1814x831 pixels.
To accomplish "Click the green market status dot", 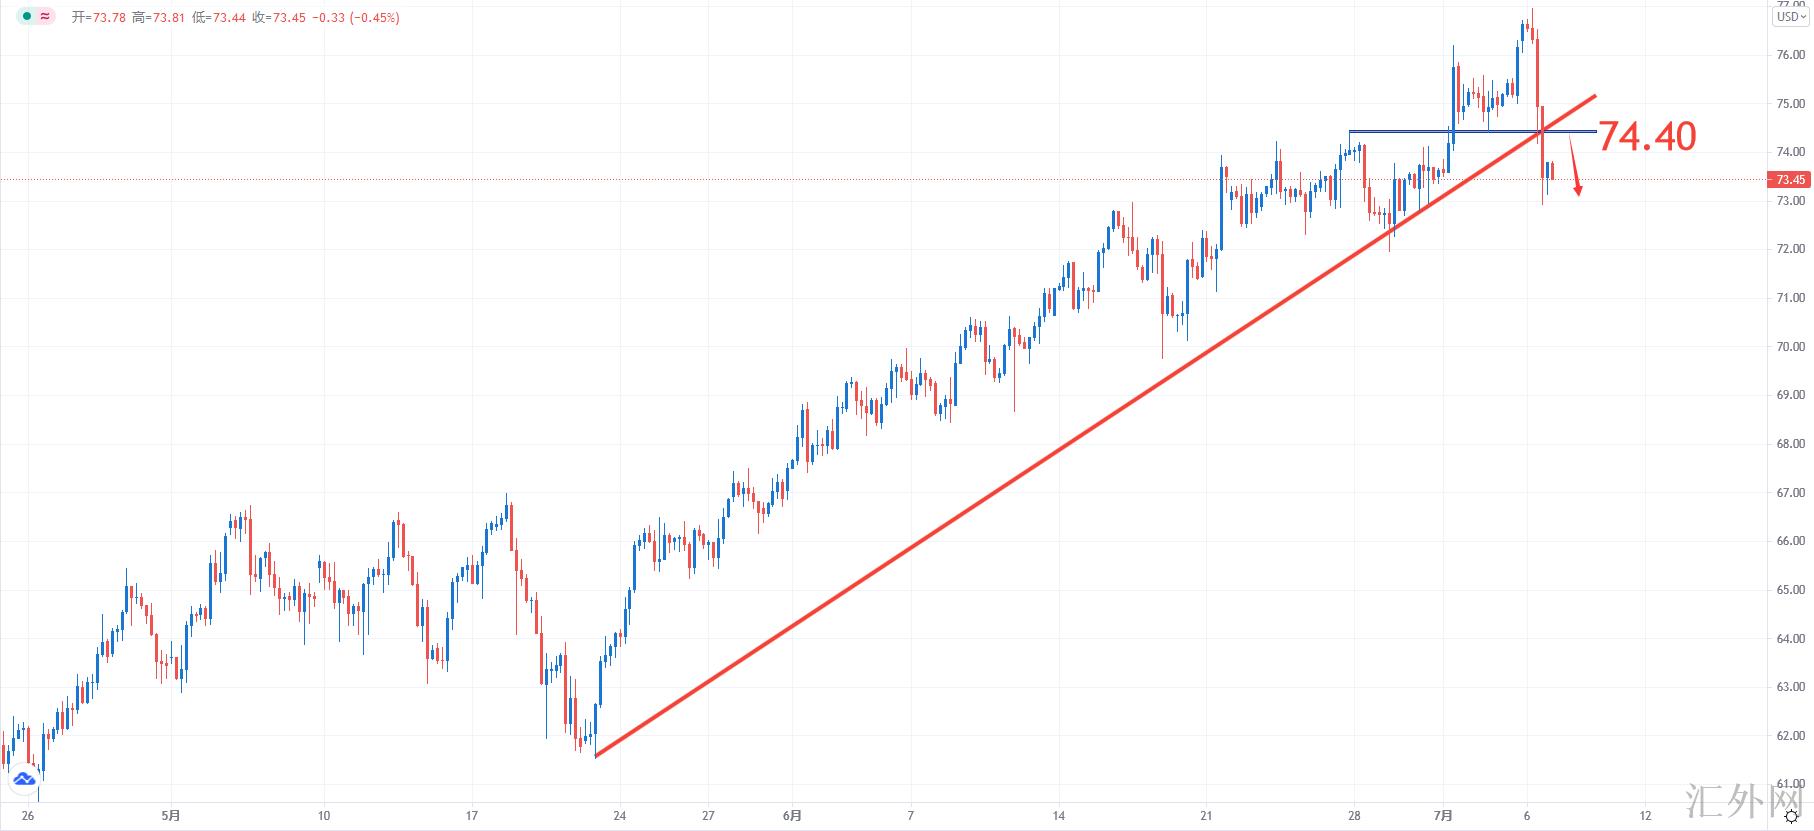I will pyautogui.click(x=27, y=17).
